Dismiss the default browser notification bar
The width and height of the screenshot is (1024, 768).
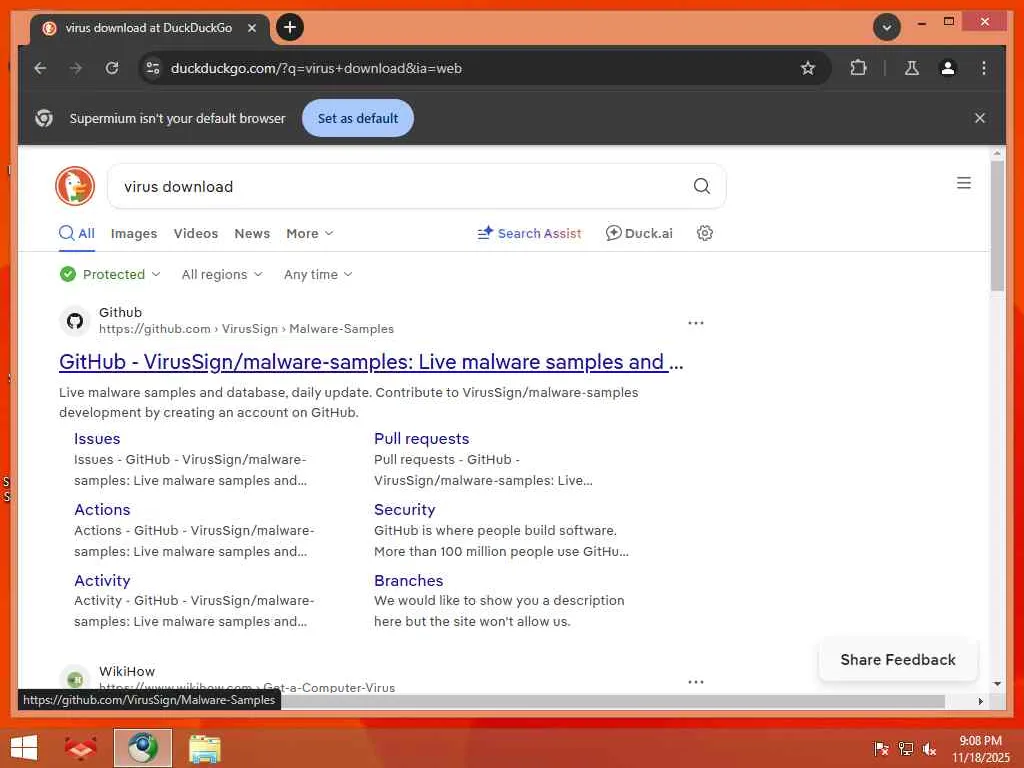[x=980, y=118]
